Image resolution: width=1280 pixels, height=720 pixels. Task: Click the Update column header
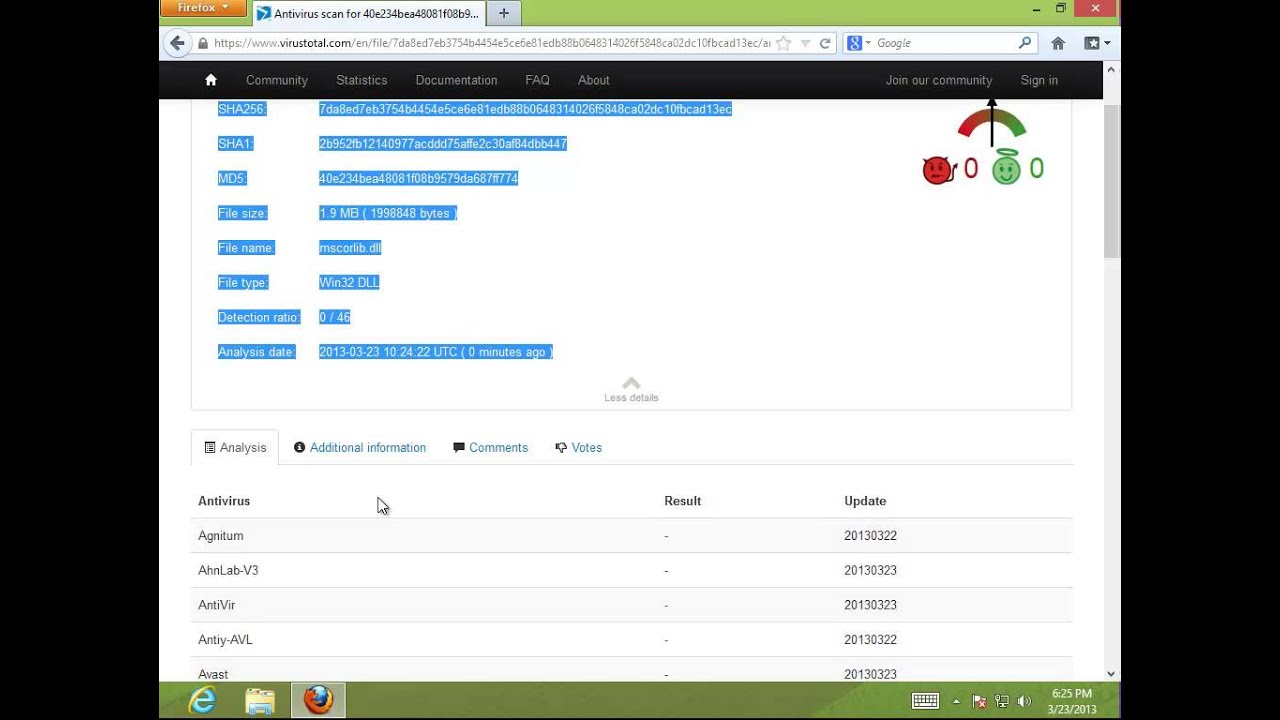coord(865,501)
